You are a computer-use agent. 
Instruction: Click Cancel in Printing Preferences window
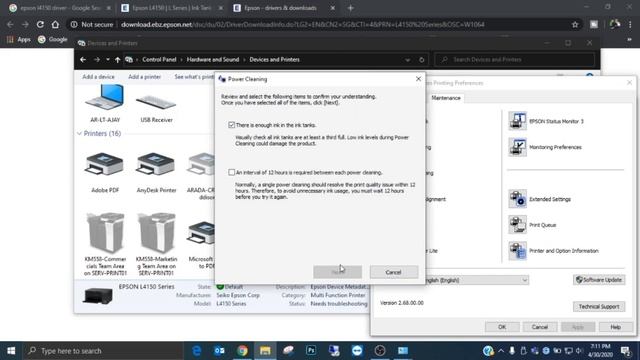540,327
